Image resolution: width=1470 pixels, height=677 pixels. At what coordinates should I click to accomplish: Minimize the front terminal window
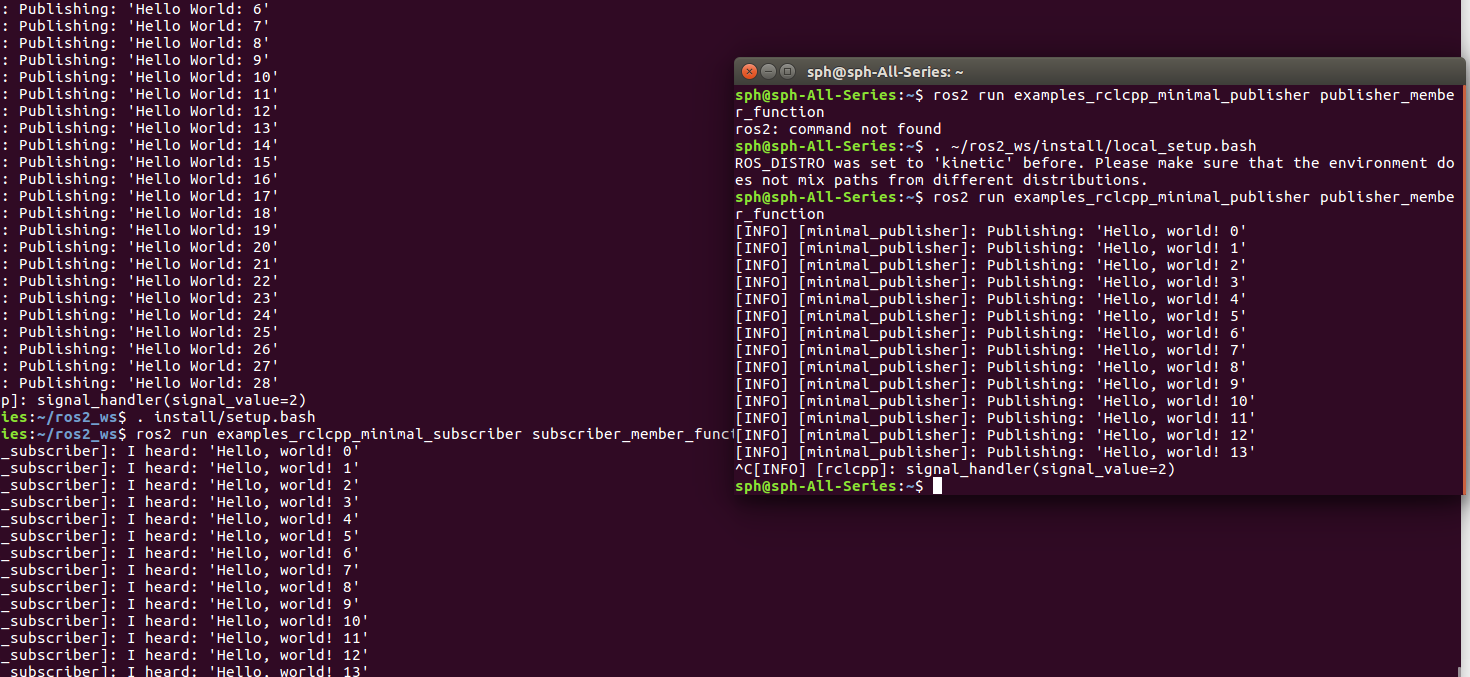pyautogui.click(x=768, y=71)
